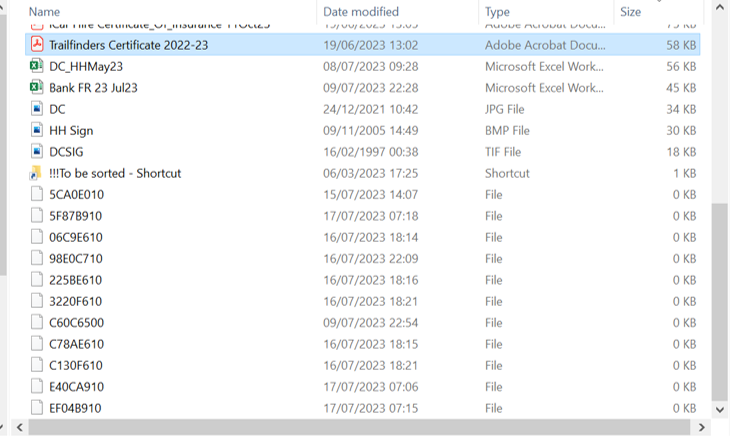Select the file named 98E0C710
This screenshot has width=731, height=446.
pos(76,258)
